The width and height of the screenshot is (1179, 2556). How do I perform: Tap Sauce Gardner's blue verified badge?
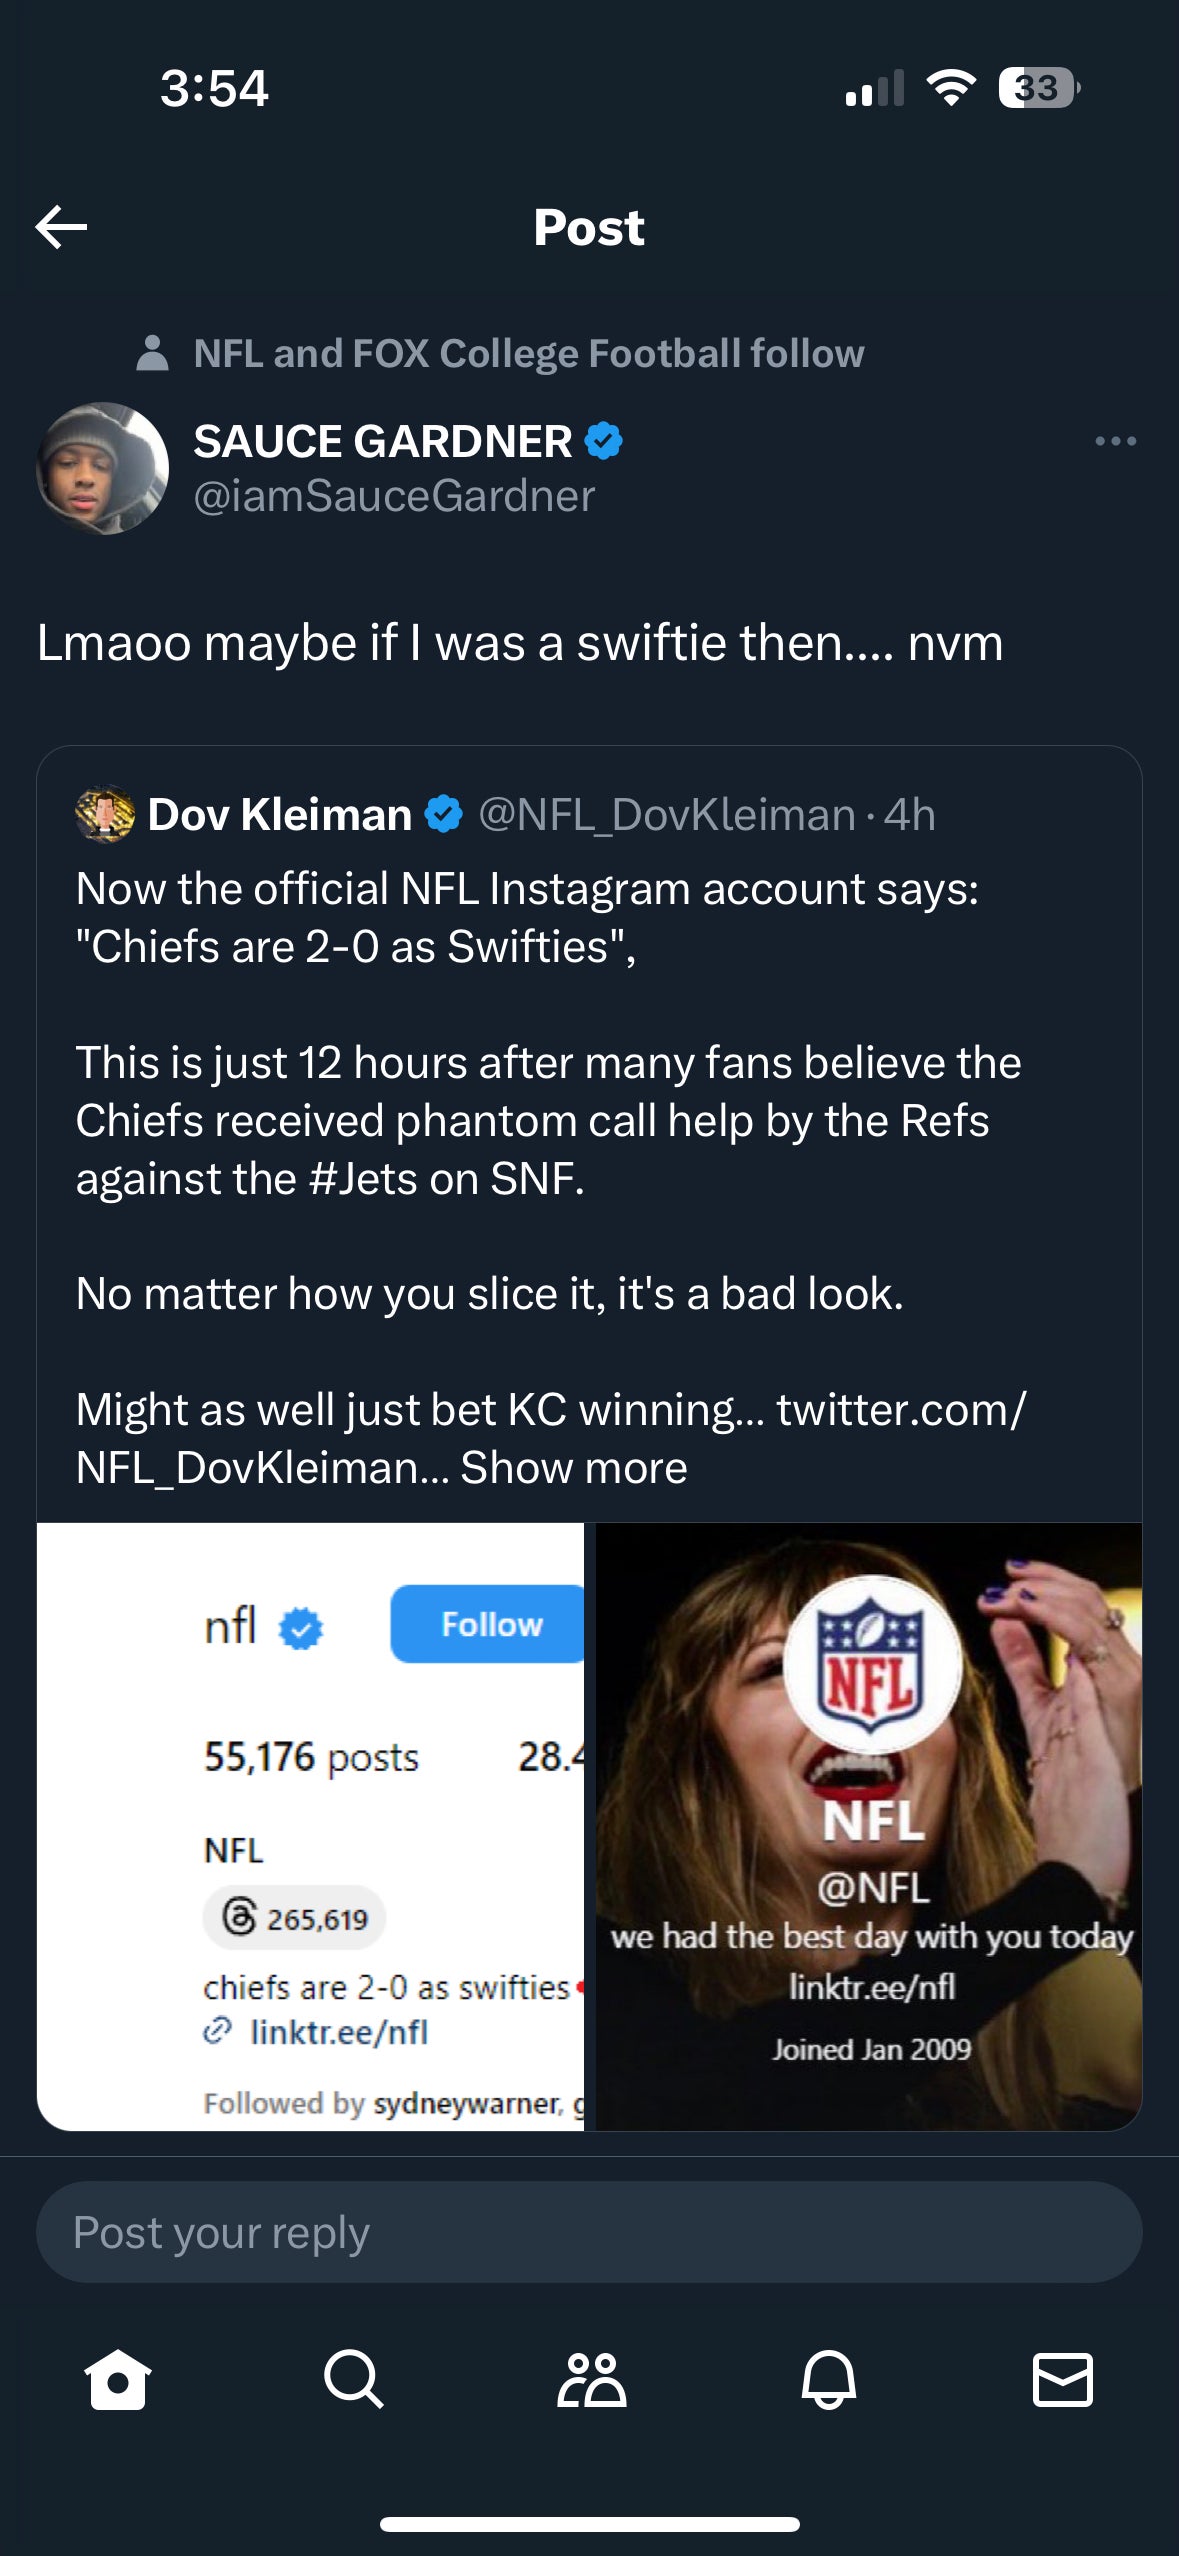point(603,441)
